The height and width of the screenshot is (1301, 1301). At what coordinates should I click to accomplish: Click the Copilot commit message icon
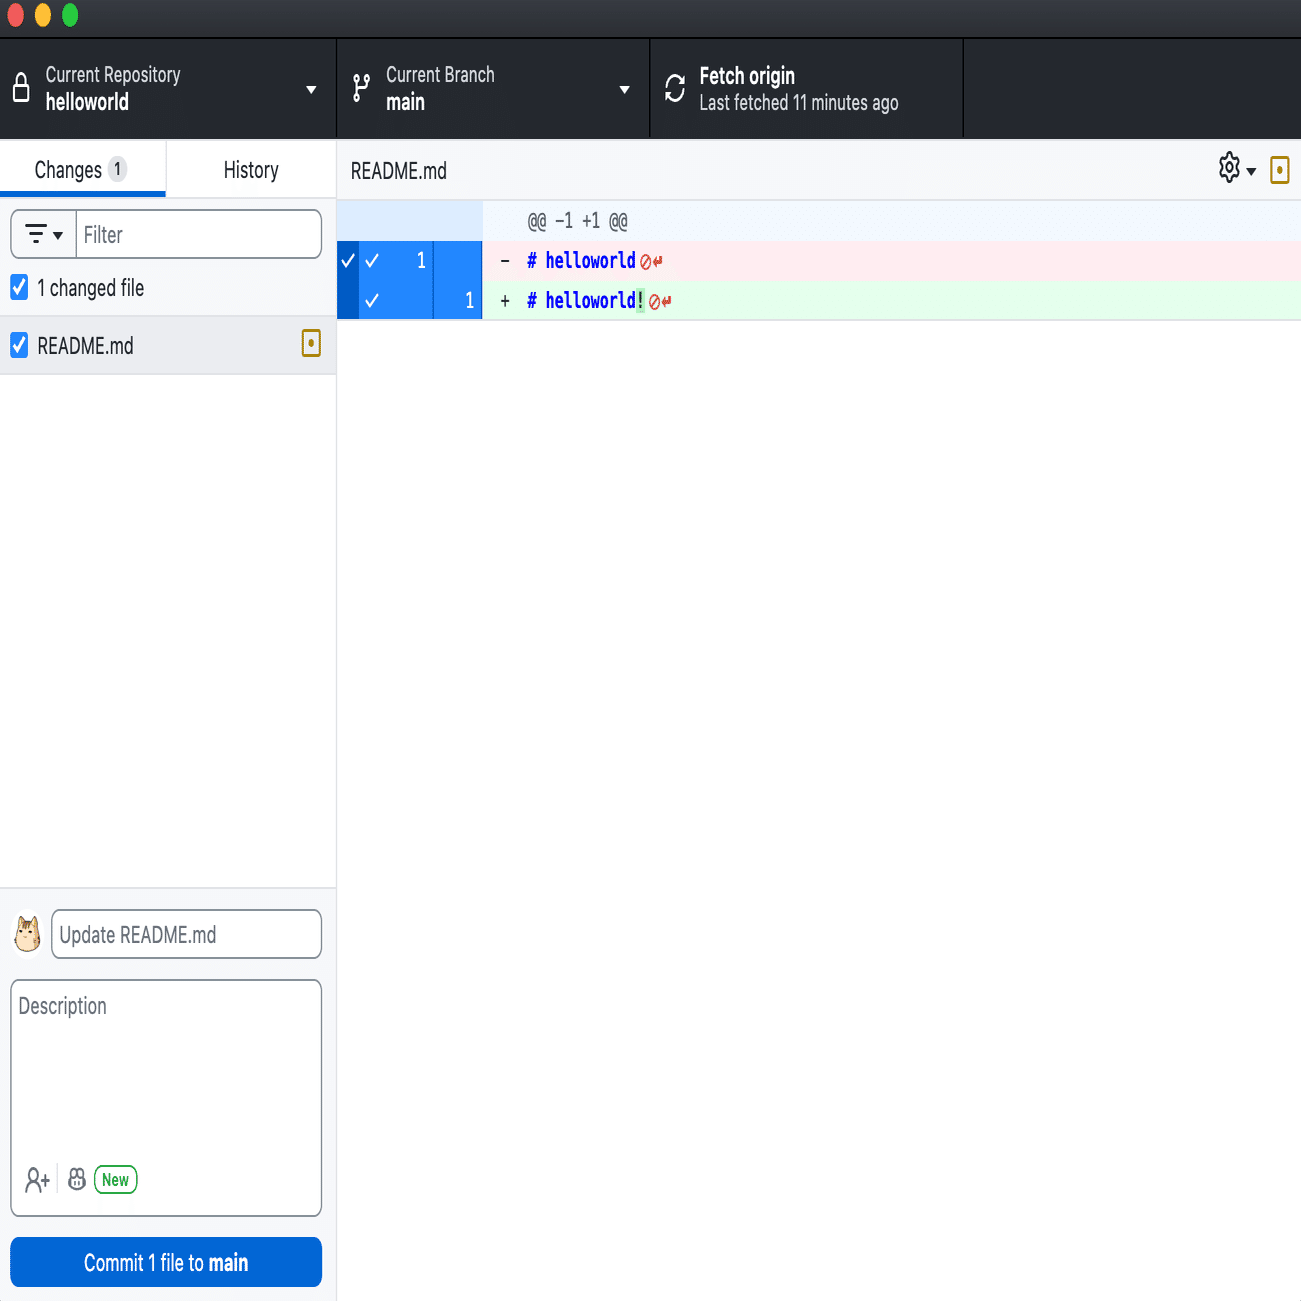point(76,1179)
